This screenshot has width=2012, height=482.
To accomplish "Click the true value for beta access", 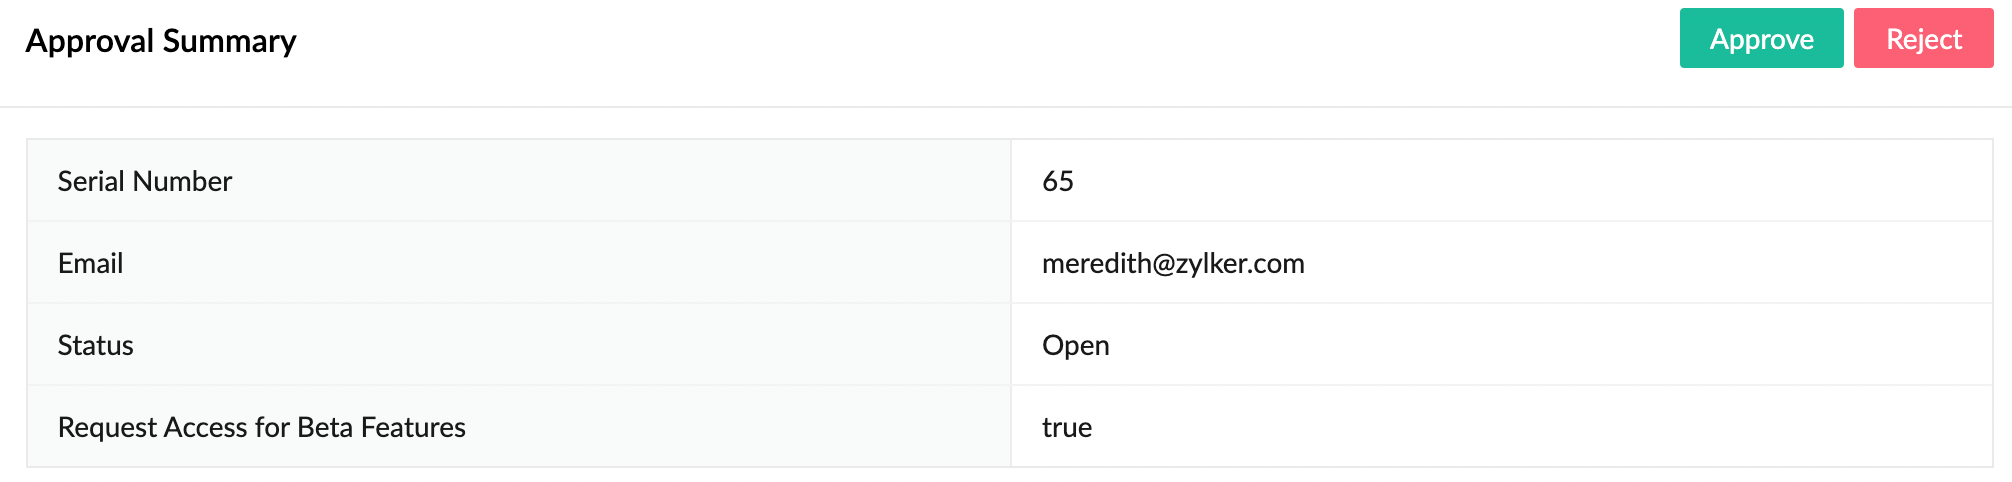I will [x=1067, y=427].
